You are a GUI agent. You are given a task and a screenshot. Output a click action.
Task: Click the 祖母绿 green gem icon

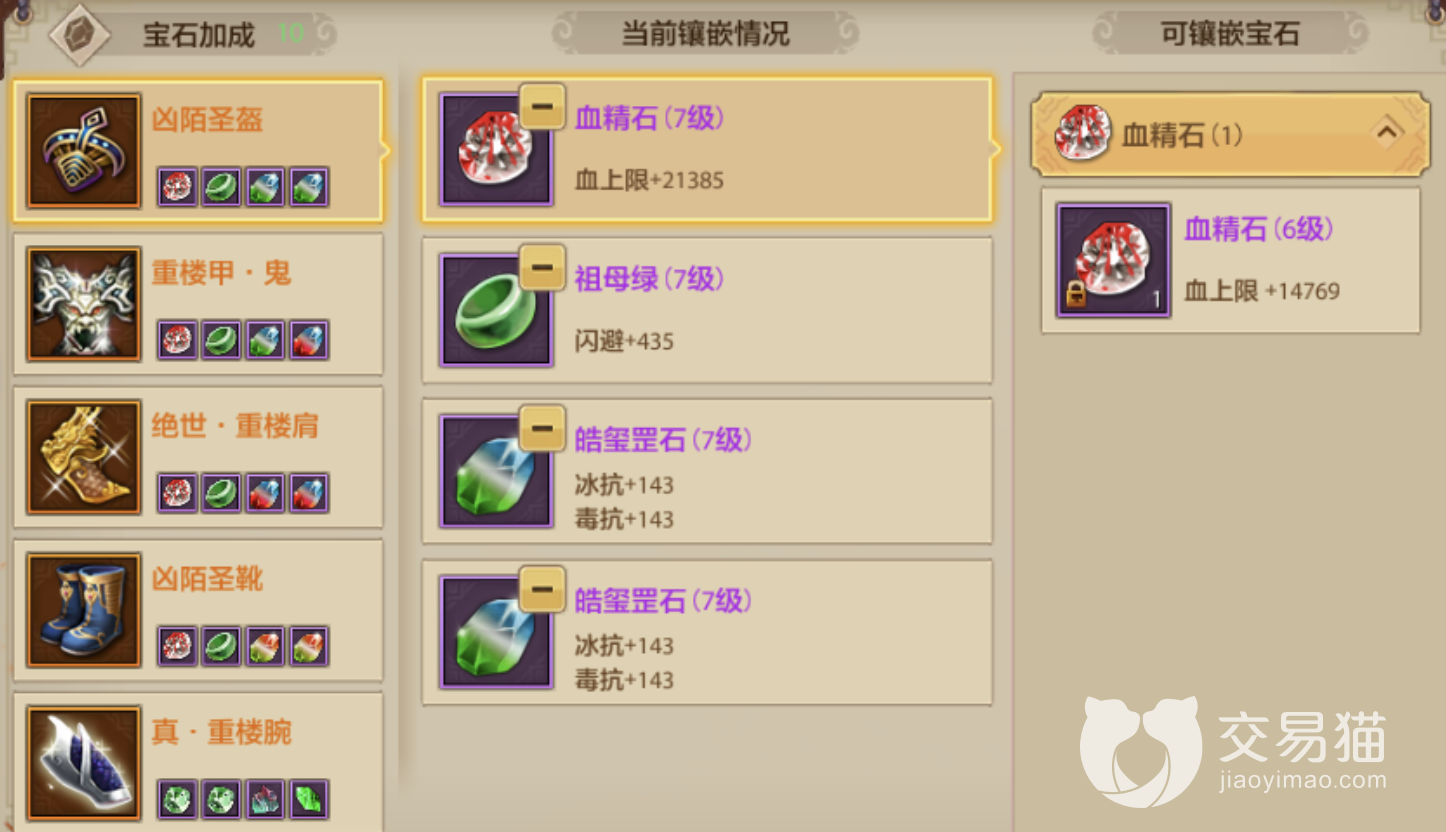[496, 310]
